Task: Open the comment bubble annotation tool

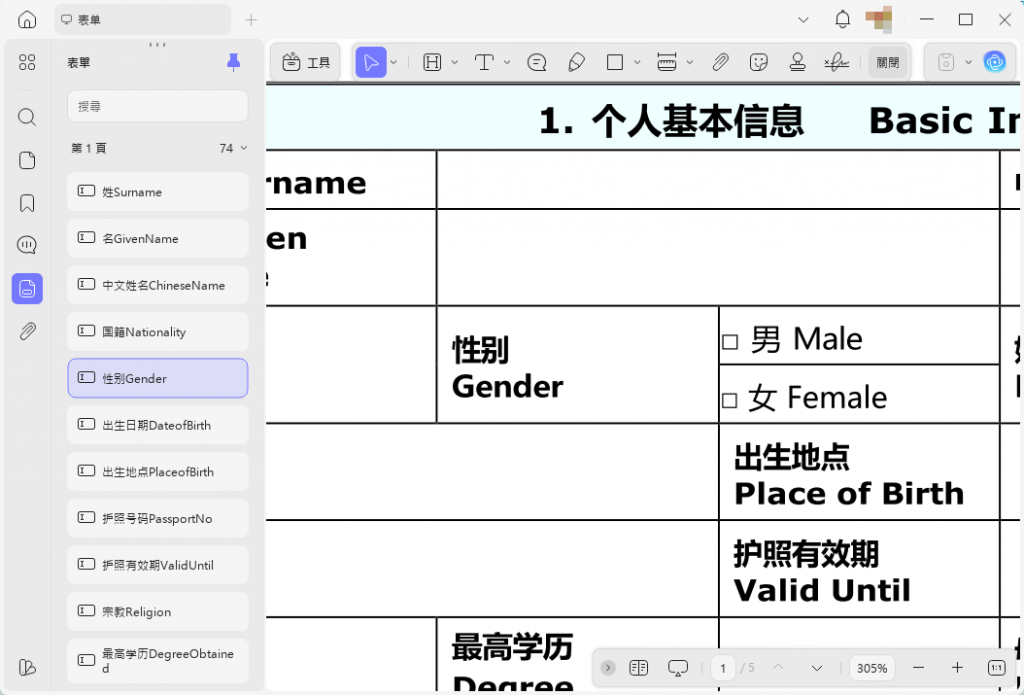Action: [537, 62]
